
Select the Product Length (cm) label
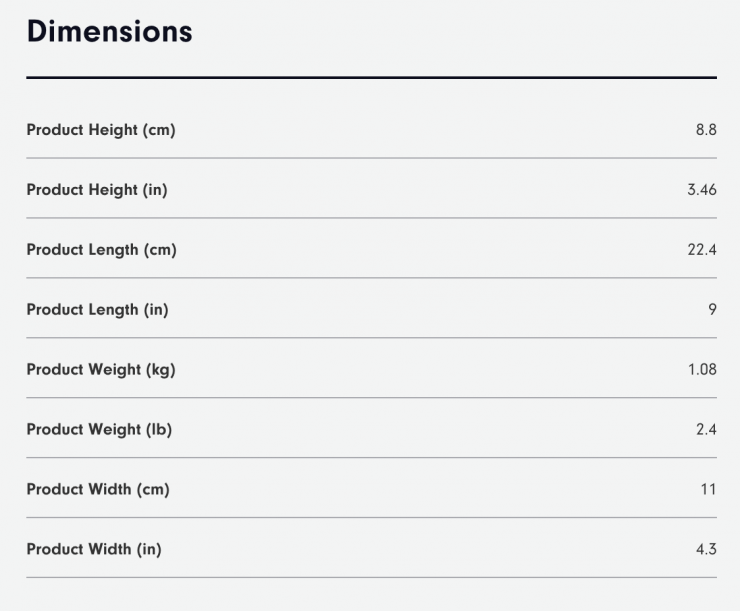(101, 250)
